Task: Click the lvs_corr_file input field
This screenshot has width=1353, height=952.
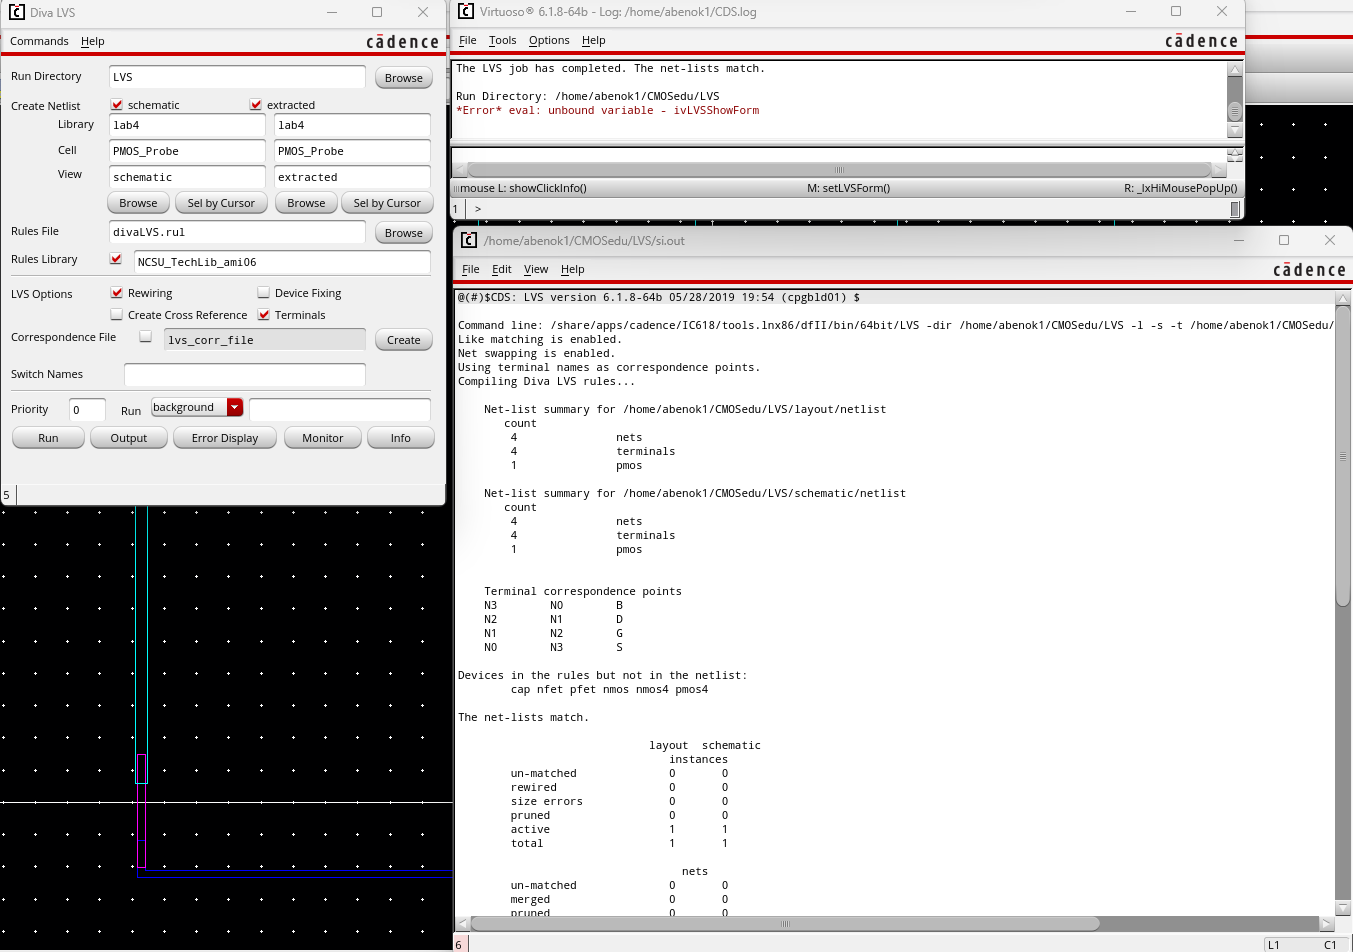Action: (x=265, y=340)
